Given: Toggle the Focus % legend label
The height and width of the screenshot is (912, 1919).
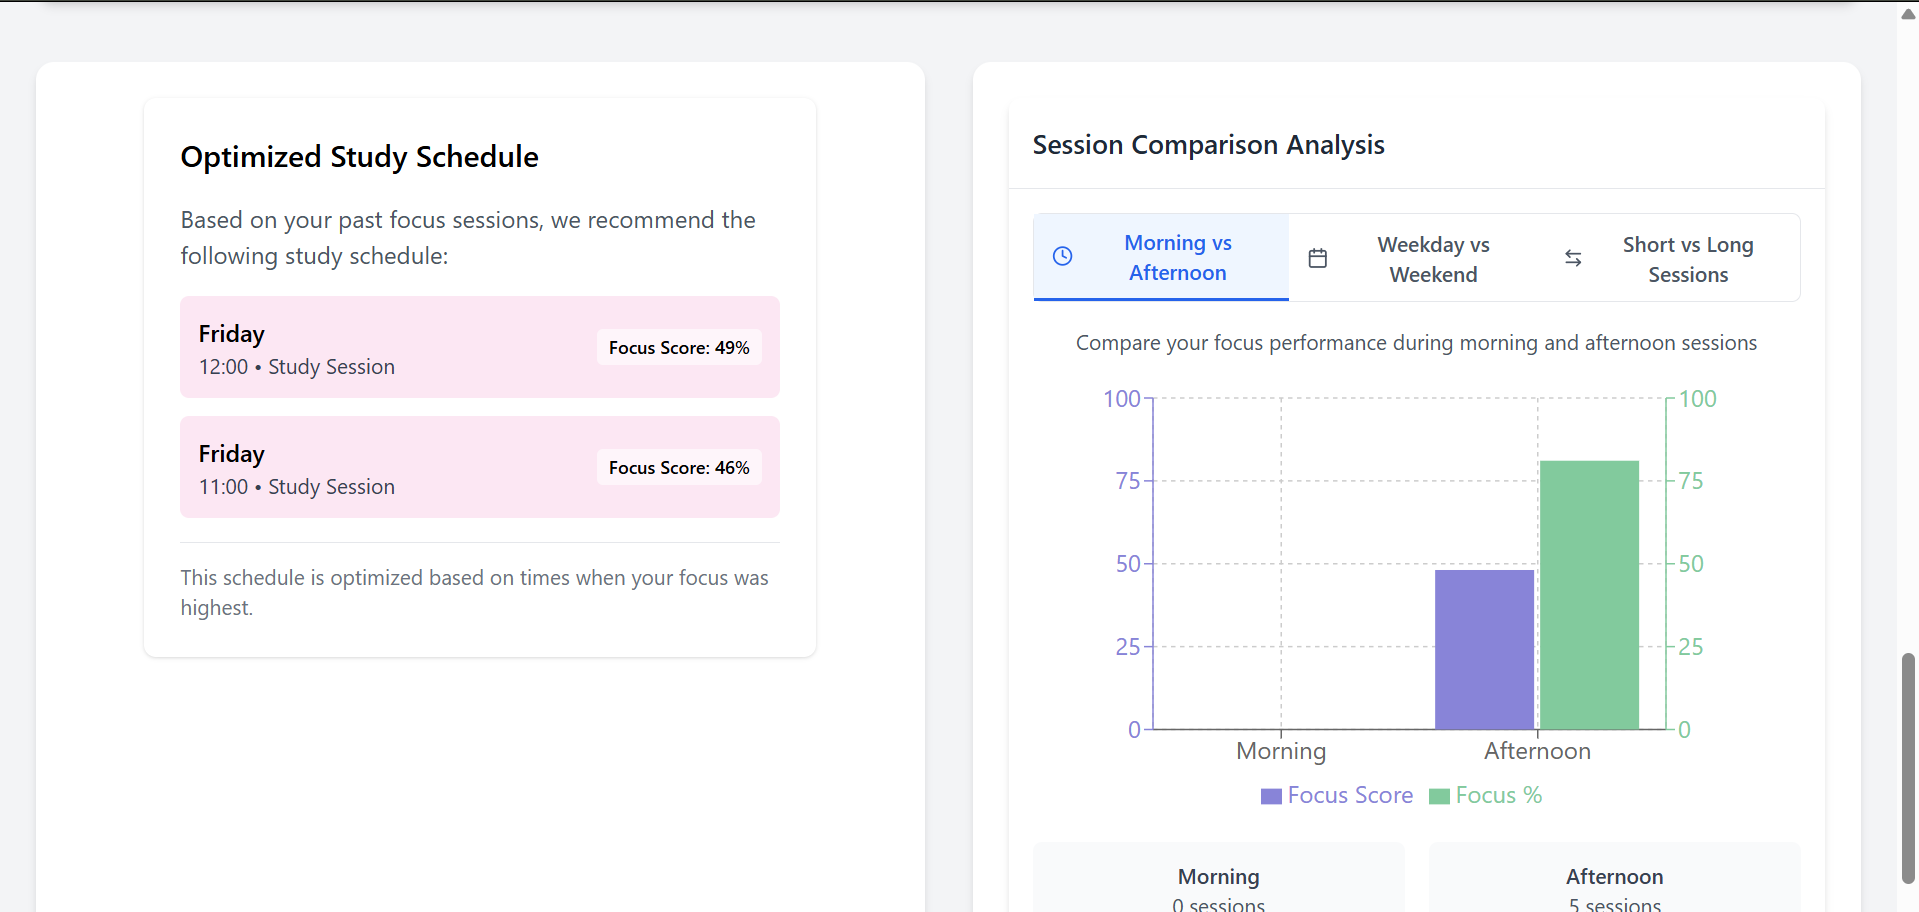Looking at the screenshot, I should (x=1498, y=796).
